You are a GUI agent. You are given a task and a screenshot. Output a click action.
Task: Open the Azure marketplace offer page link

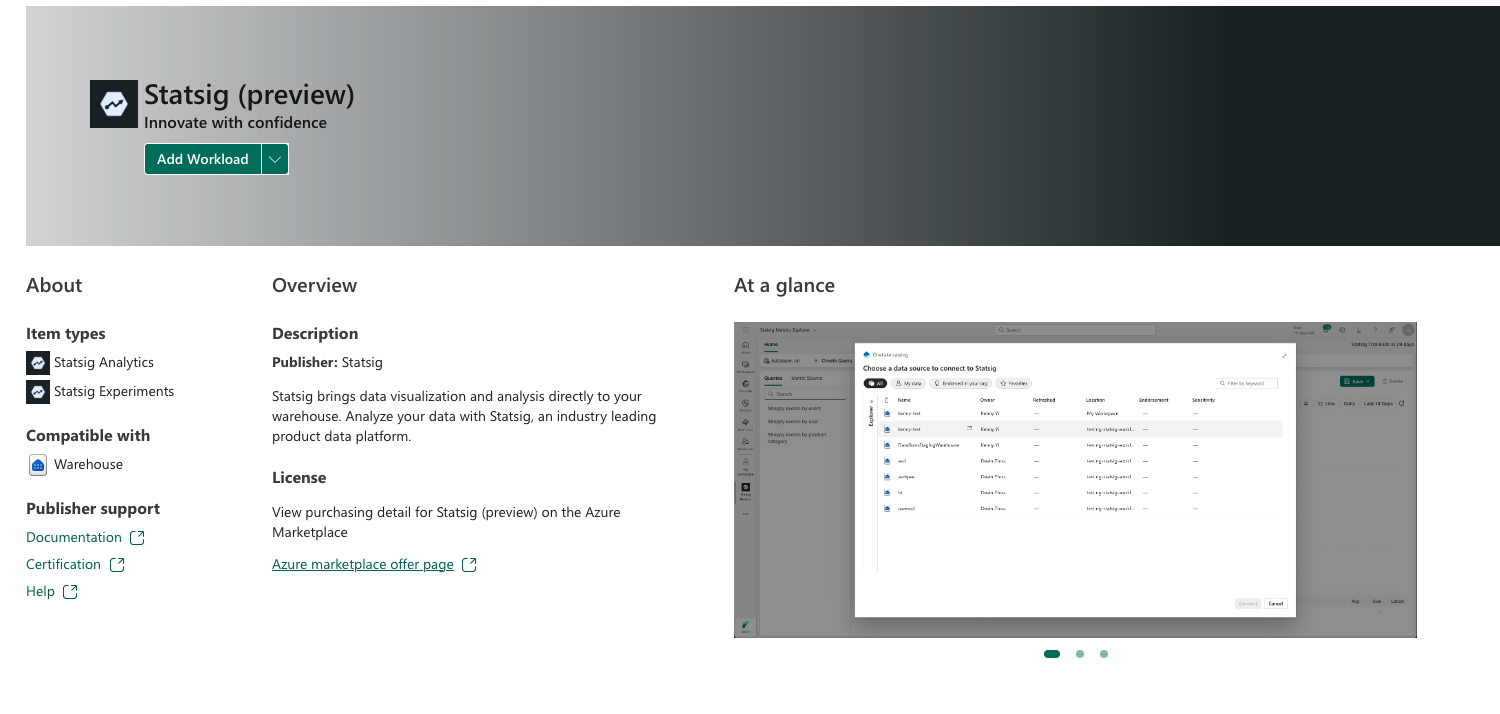pyautogui.click(x=363, y=564)
